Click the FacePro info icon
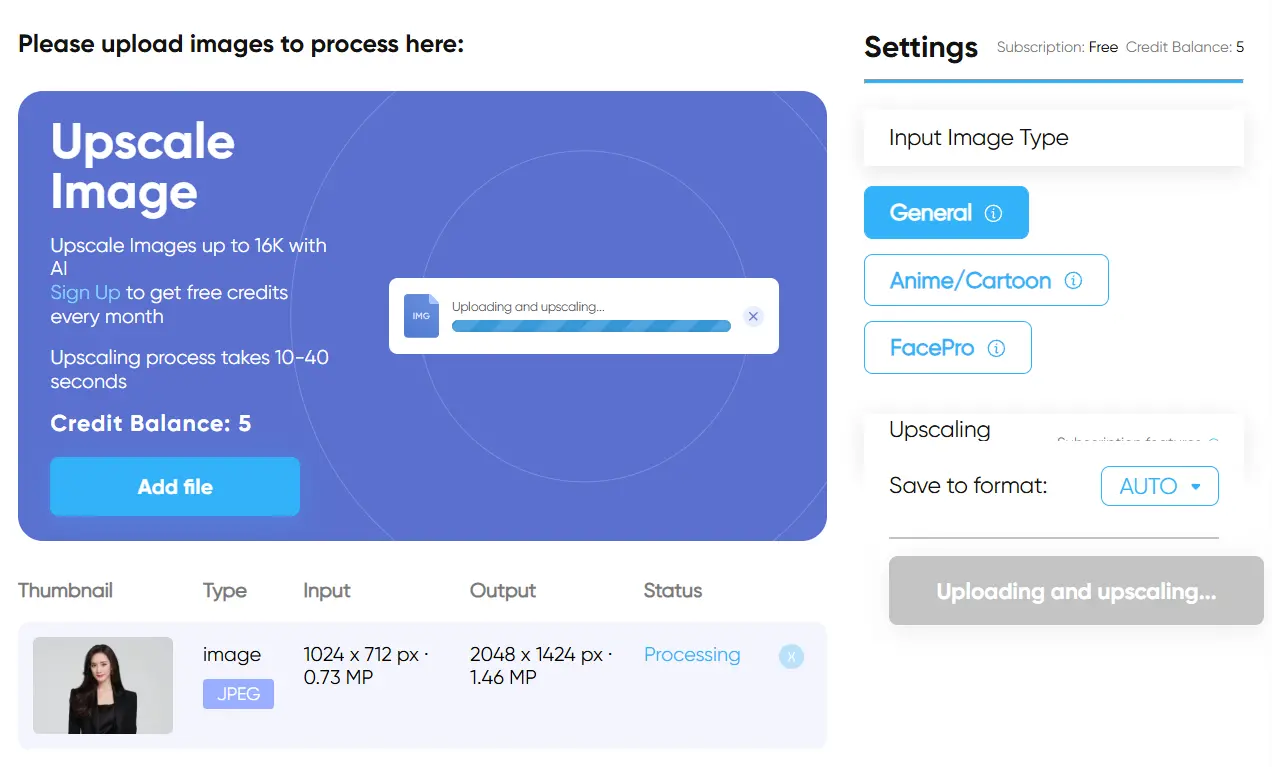This screenshot has height=767, width=1272. 996,349
